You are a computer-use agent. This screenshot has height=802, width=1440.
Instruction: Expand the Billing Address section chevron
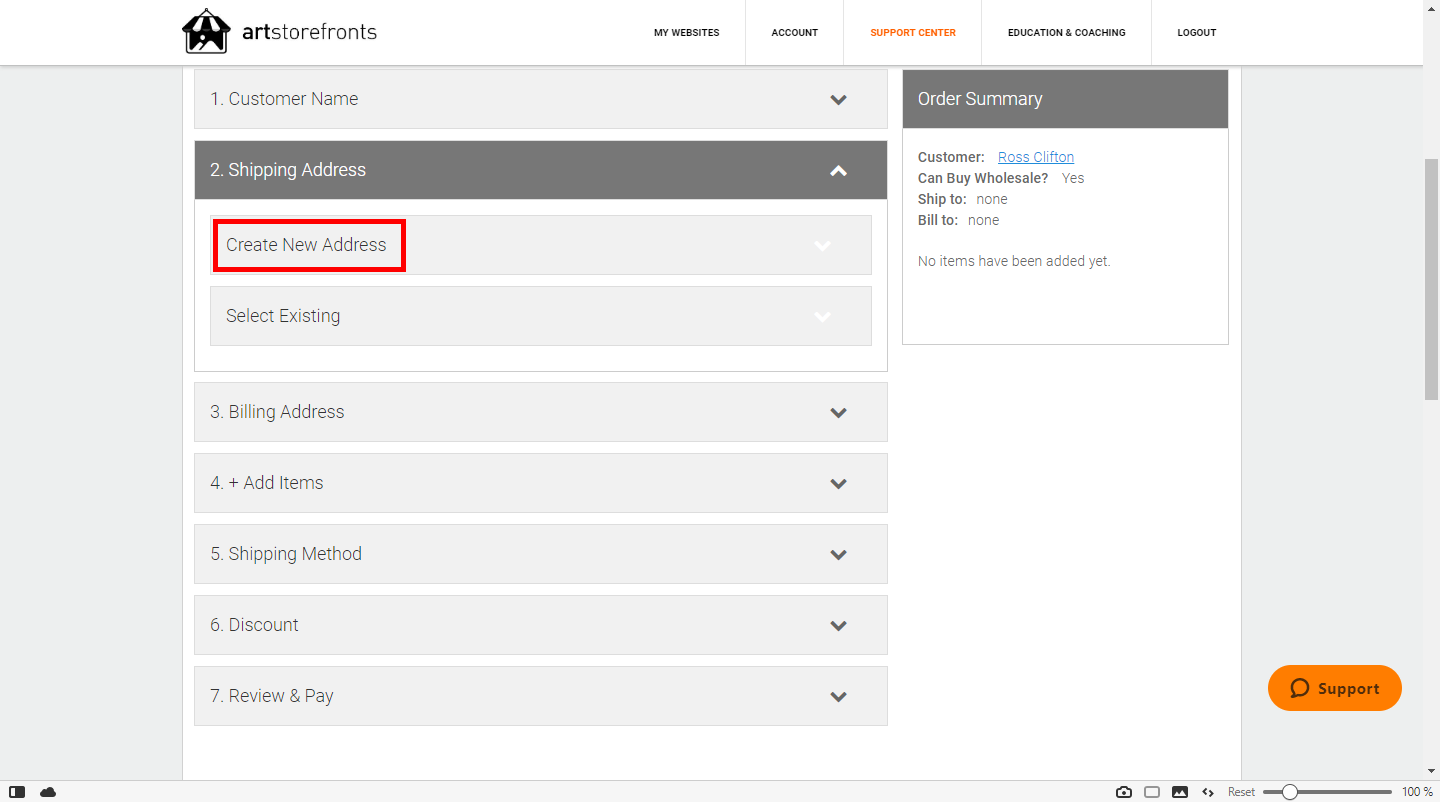pos(838,412)
